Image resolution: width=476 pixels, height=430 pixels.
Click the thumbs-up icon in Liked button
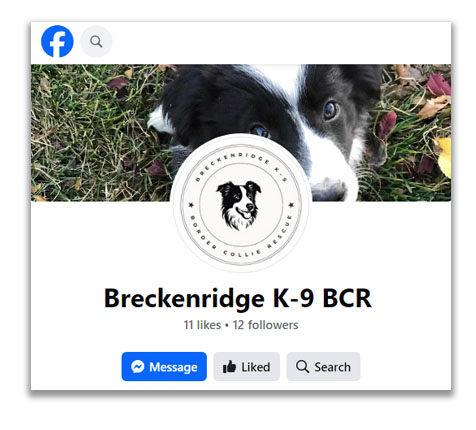click(x=229, y=367)
